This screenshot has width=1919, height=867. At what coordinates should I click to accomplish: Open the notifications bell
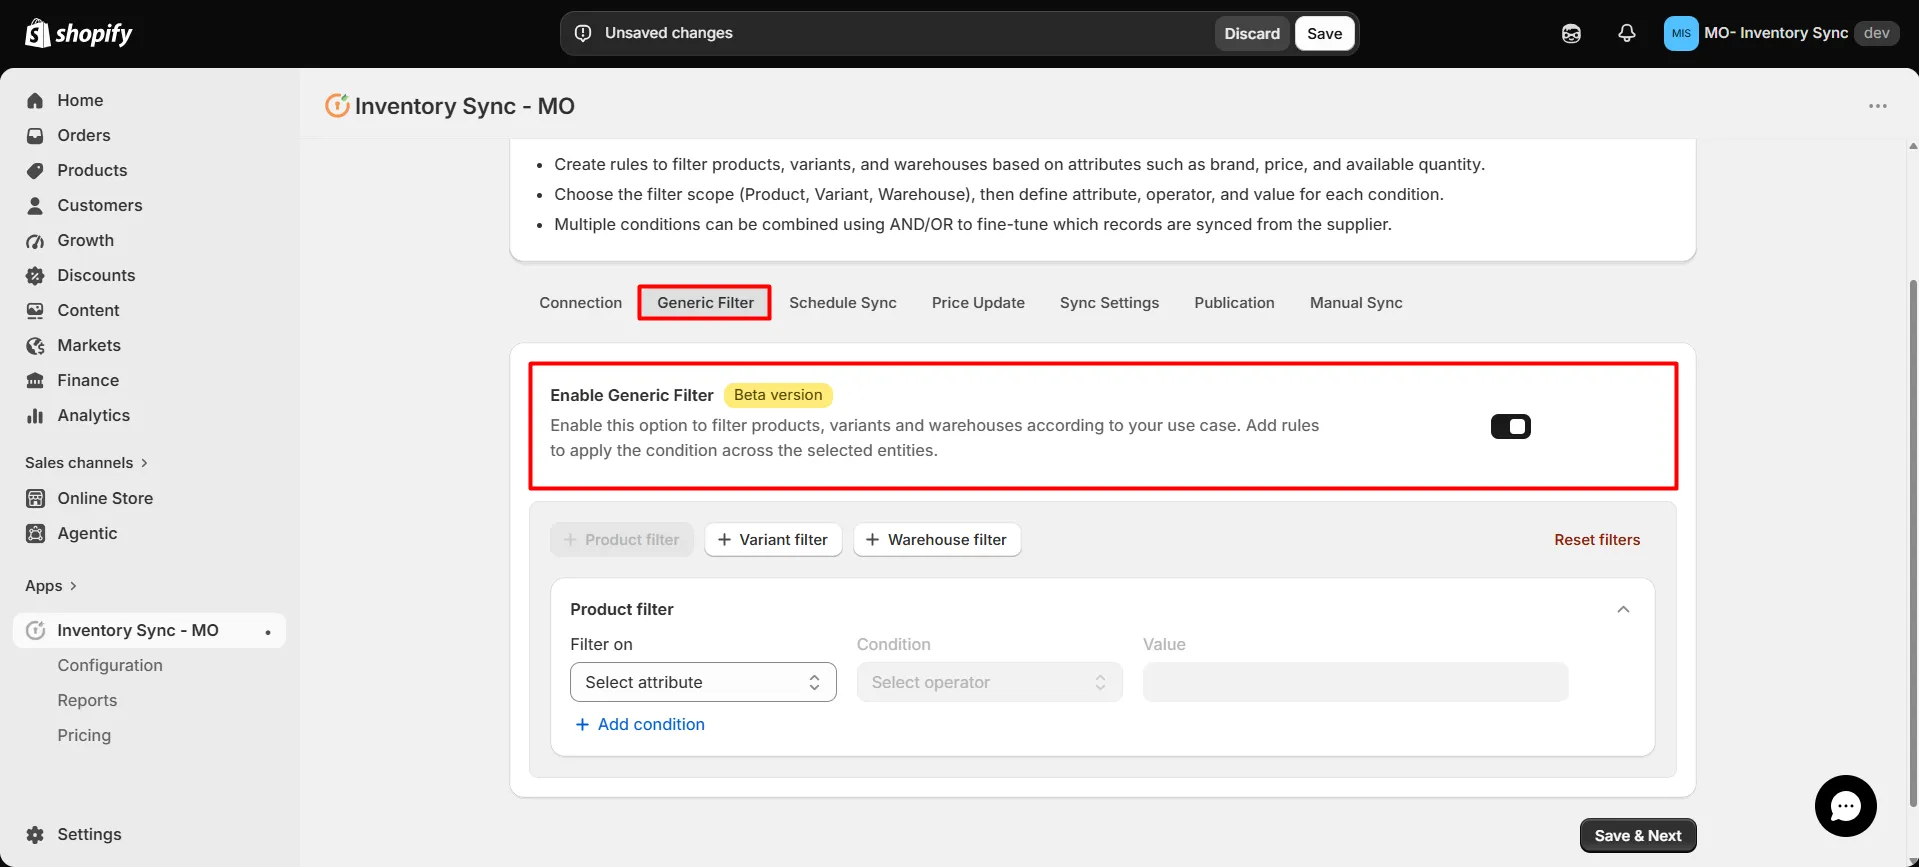pyautogui.click(x=1627, y=33)
